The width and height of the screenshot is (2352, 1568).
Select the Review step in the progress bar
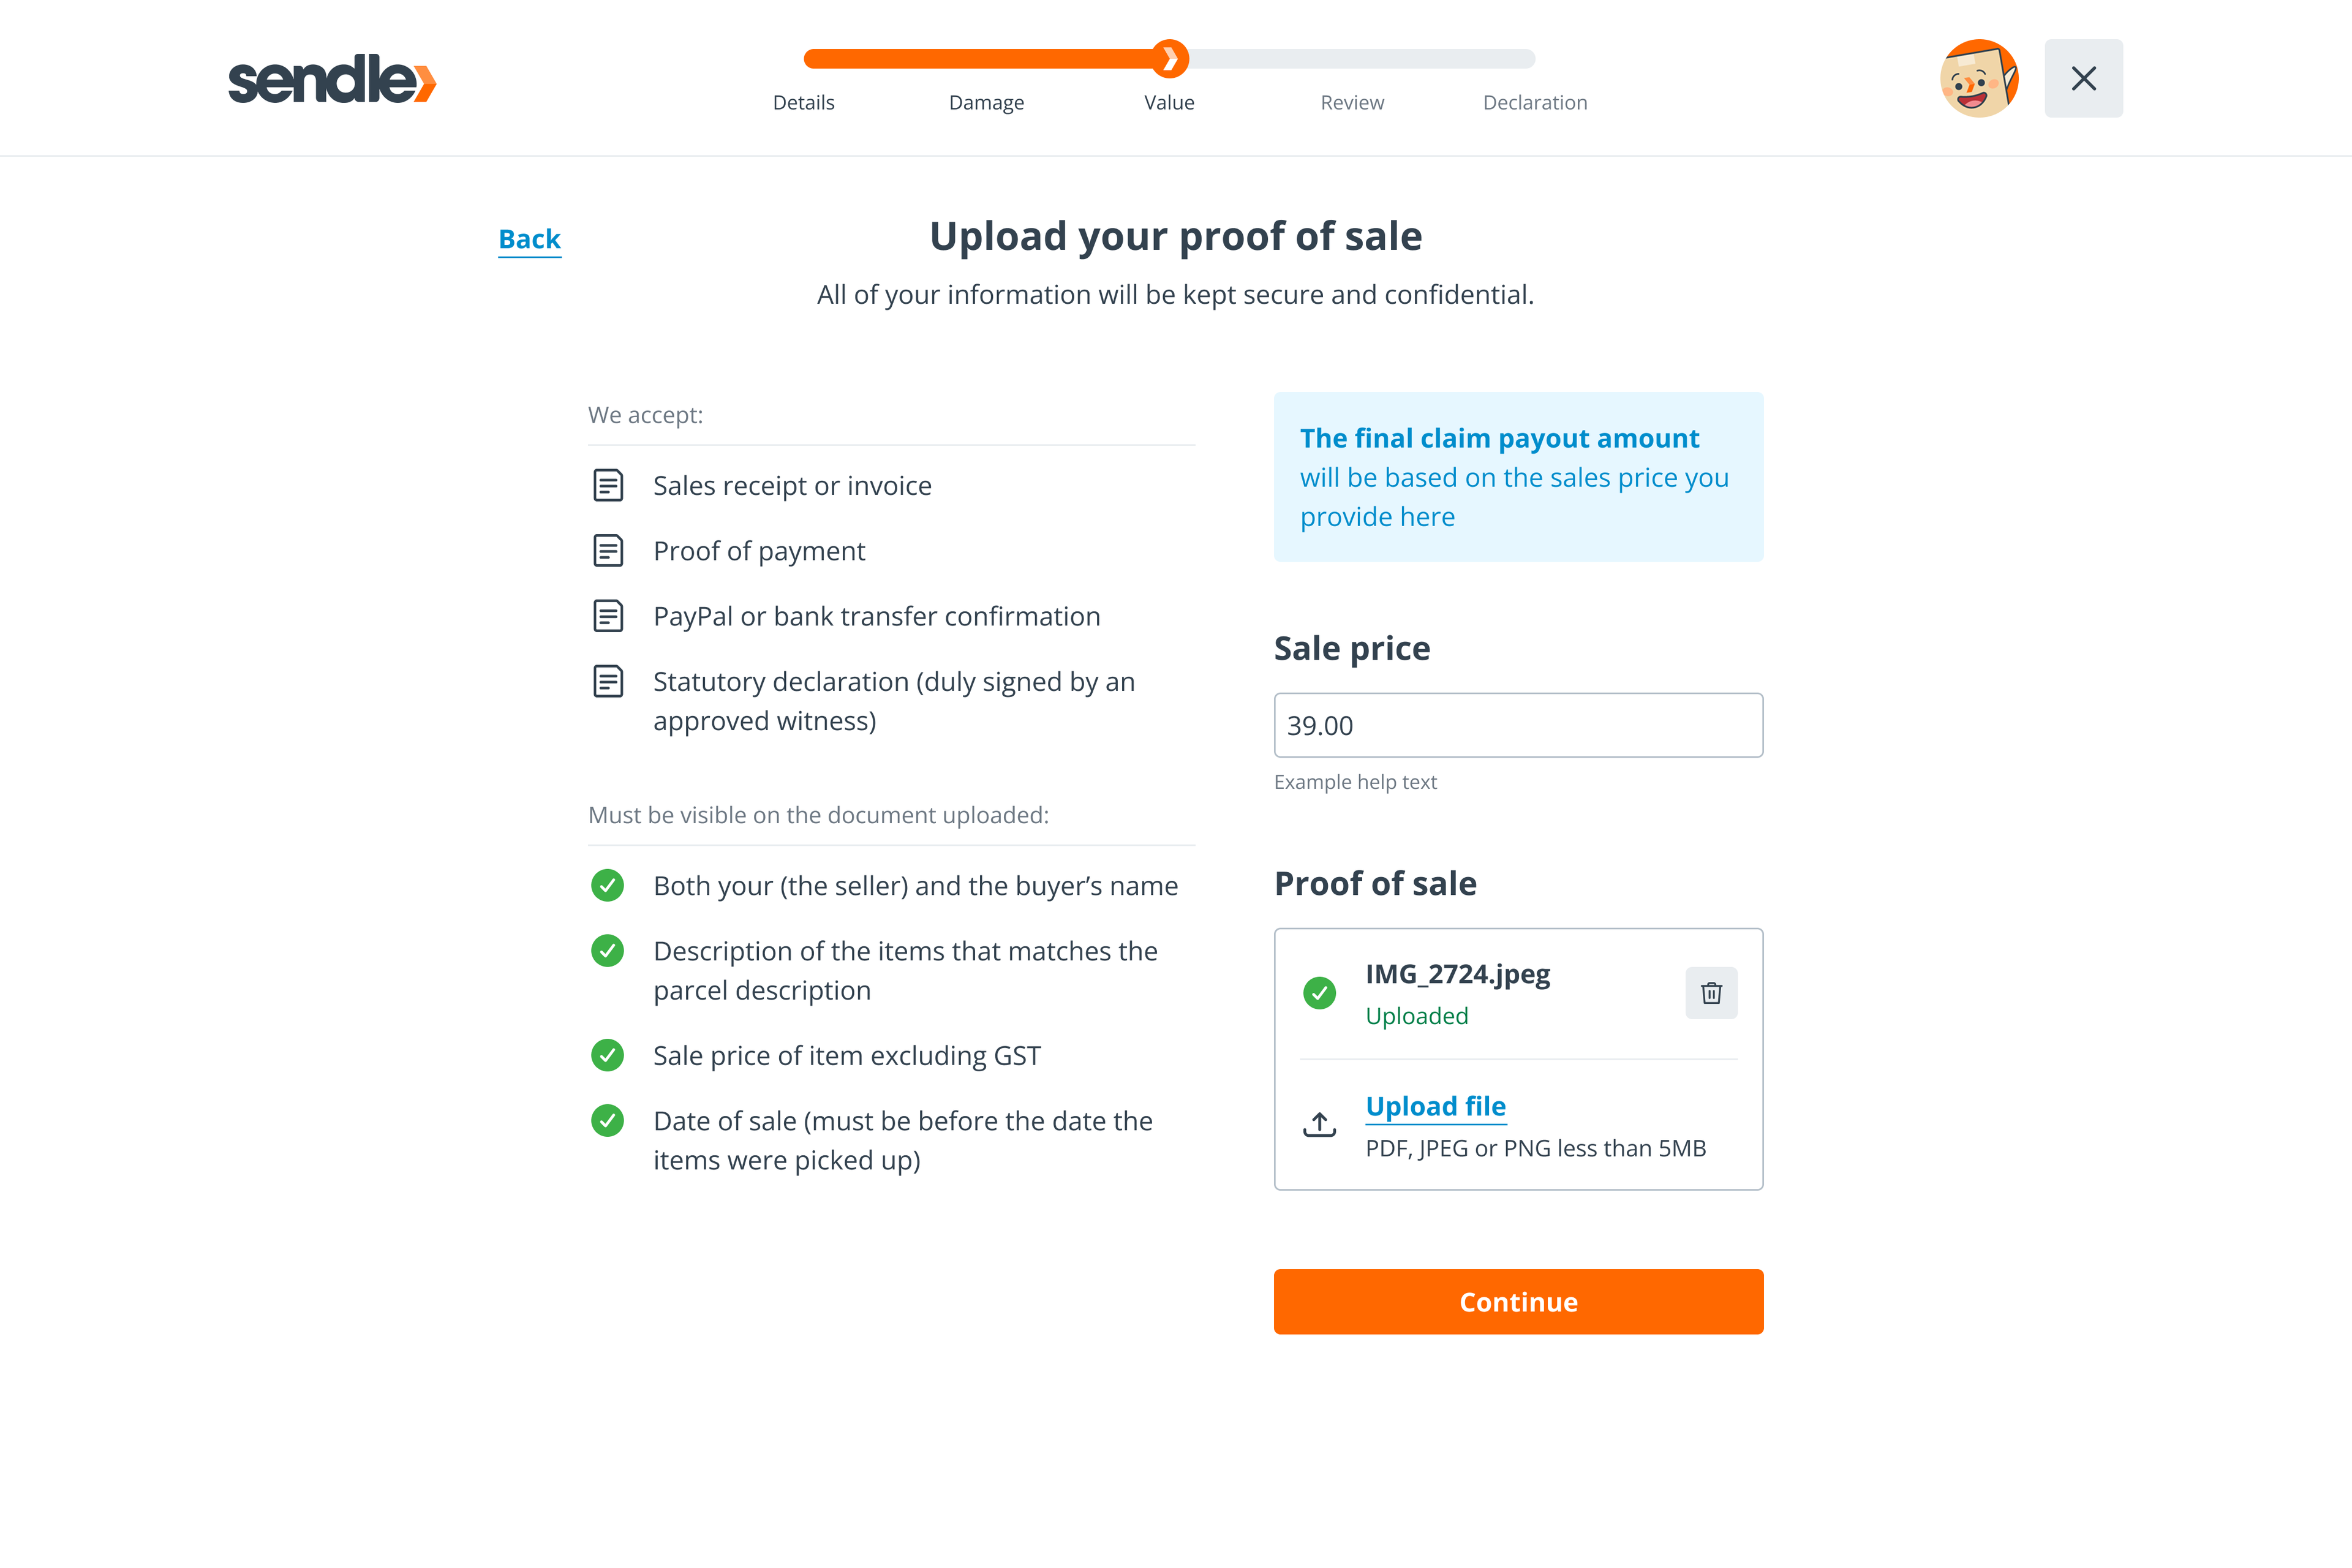point(1352,101)
